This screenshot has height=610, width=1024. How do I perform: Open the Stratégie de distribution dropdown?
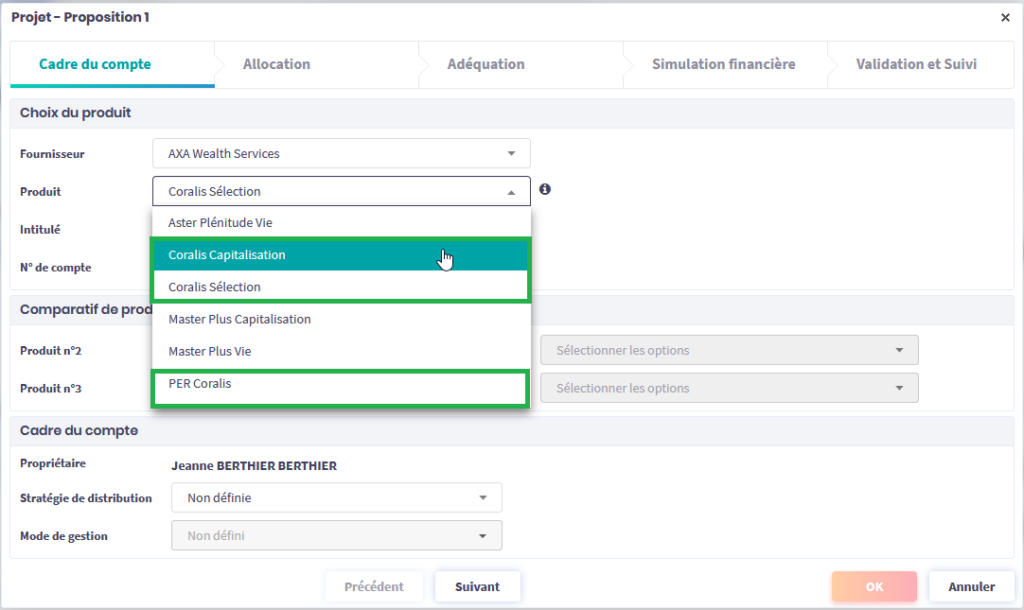[336, 498]
